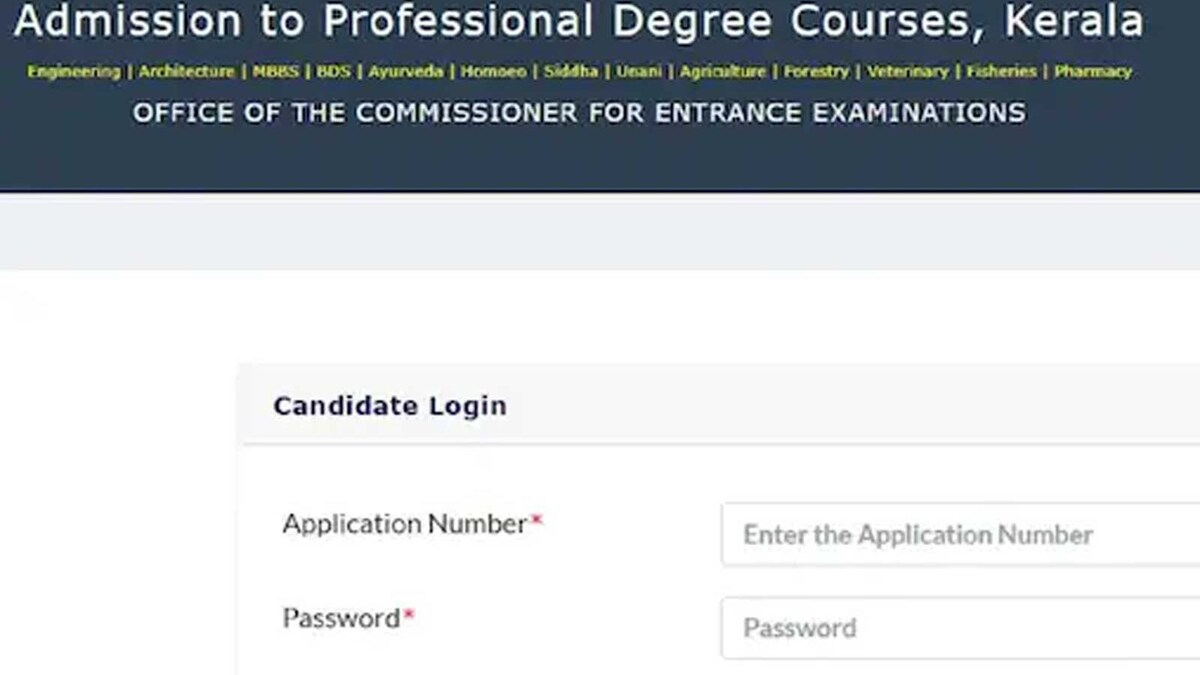Open the Fisheries link
1200x675 pixels.
tap(1001, 71)
